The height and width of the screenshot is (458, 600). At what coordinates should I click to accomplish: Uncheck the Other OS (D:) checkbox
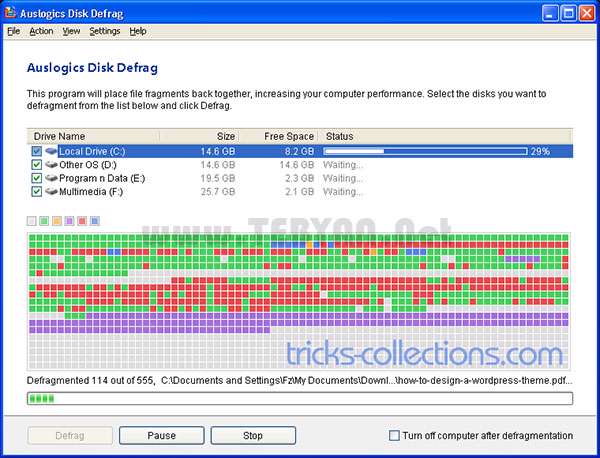tap(37, 165)
